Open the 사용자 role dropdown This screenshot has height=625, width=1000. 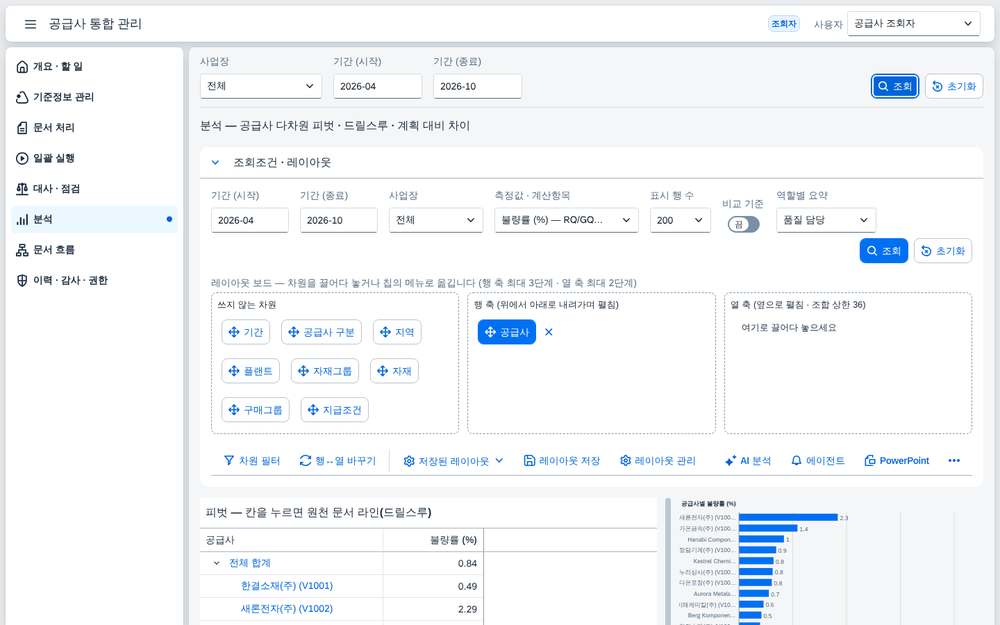(x=913, y=24)
